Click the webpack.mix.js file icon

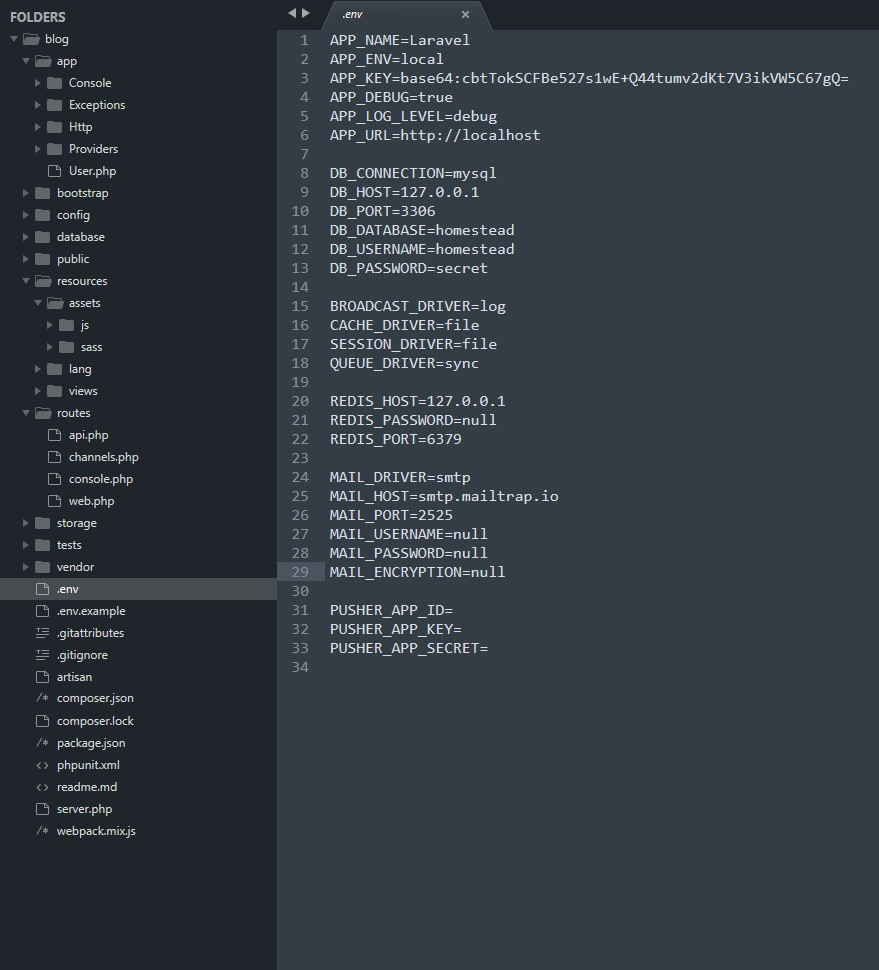[x=42, y=831]
